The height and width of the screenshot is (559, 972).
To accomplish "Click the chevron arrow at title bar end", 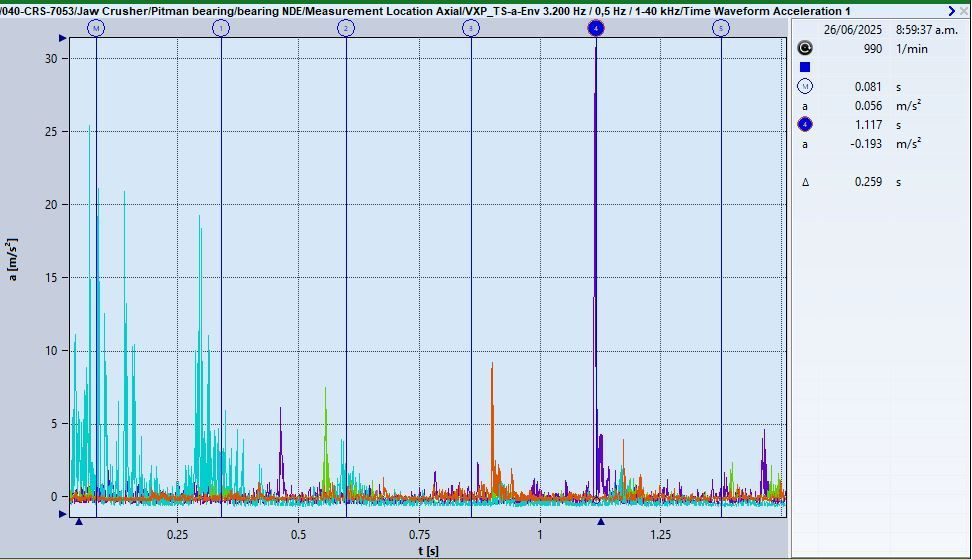I will click(952, 11).
